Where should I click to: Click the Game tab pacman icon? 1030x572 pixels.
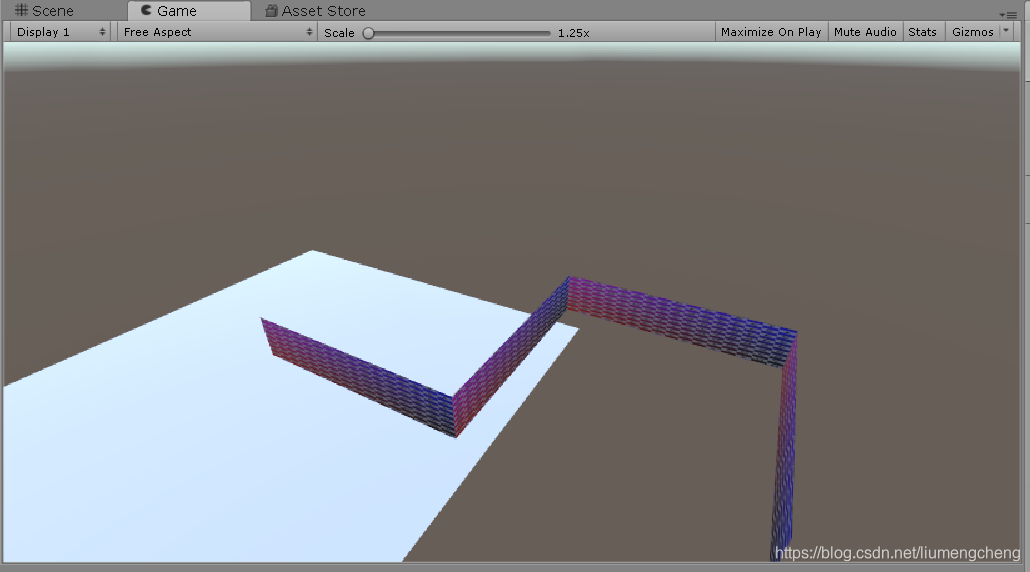(x=146, y=10)
